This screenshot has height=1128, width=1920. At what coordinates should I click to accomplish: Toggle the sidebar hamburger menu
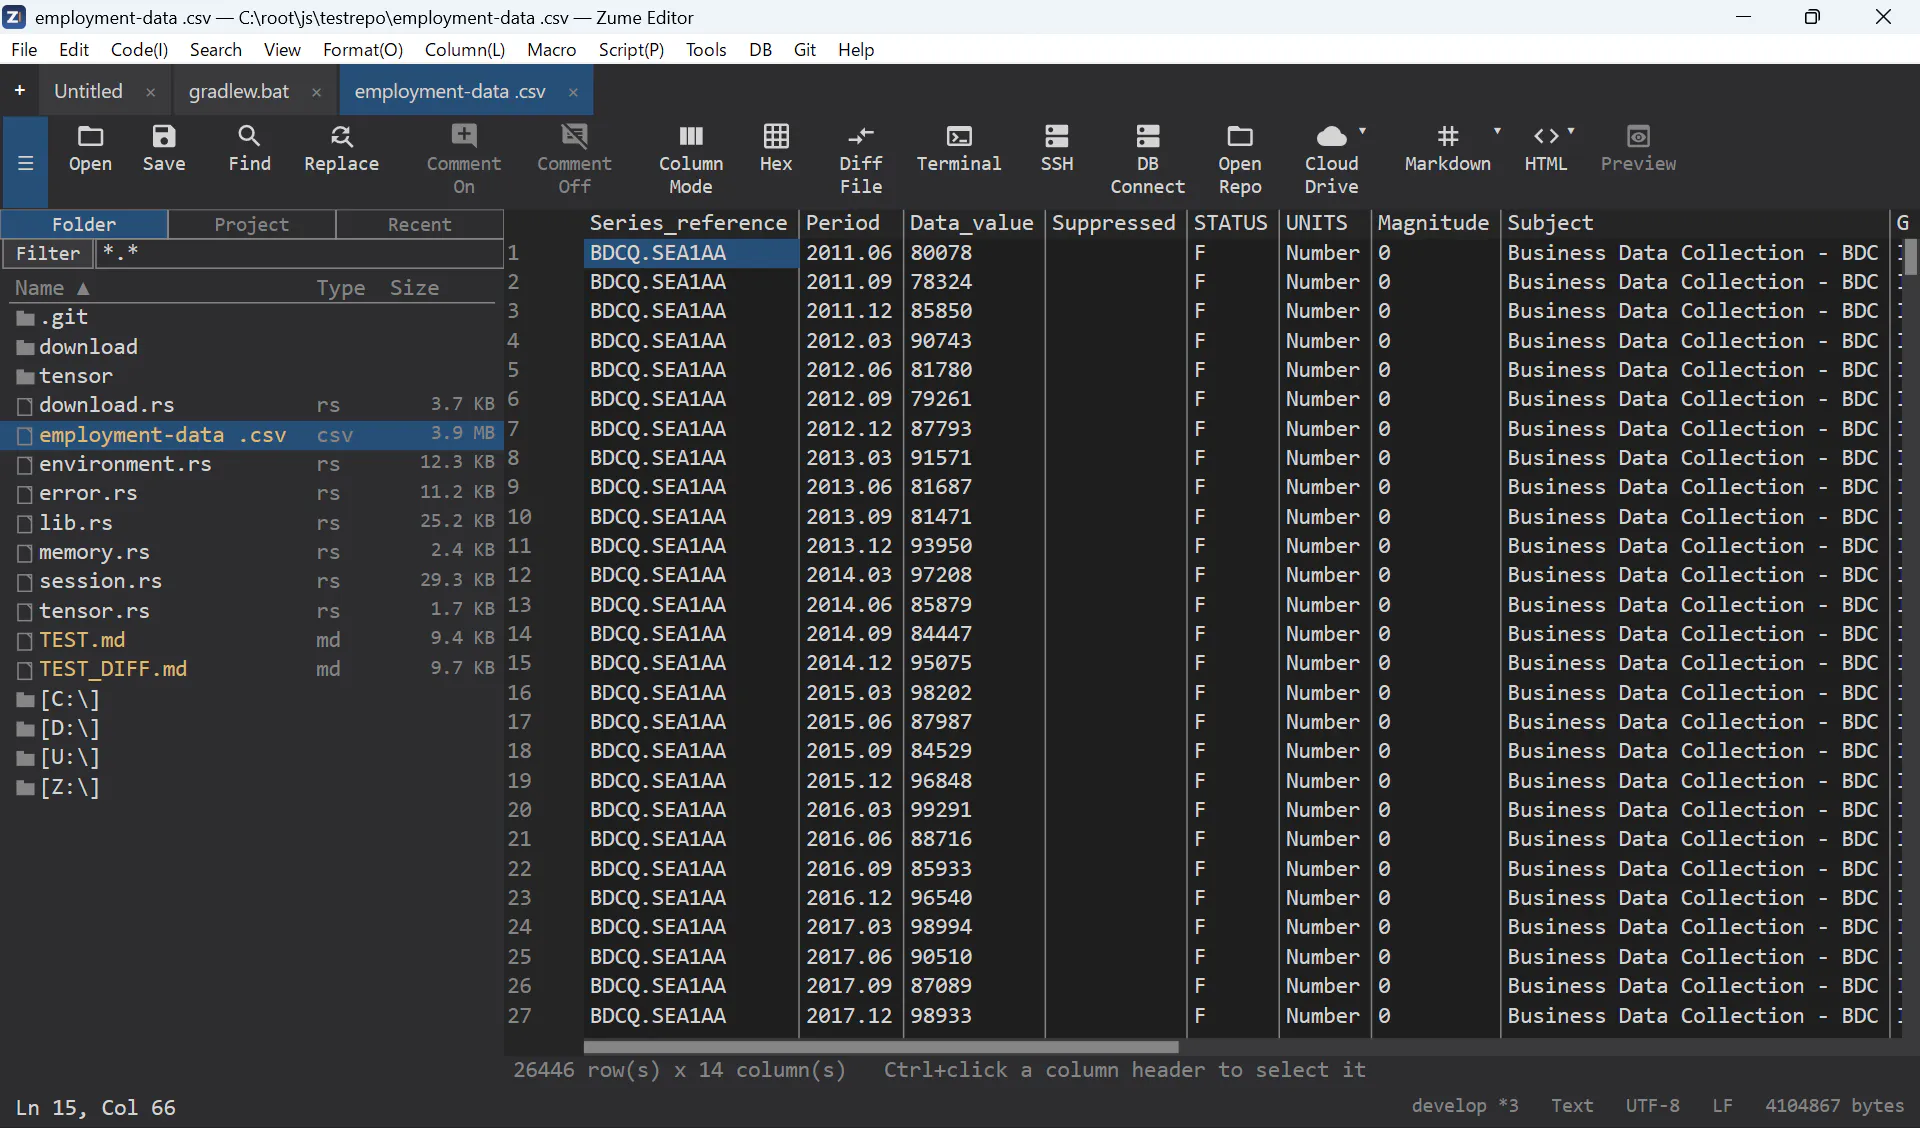click(26, 162)
